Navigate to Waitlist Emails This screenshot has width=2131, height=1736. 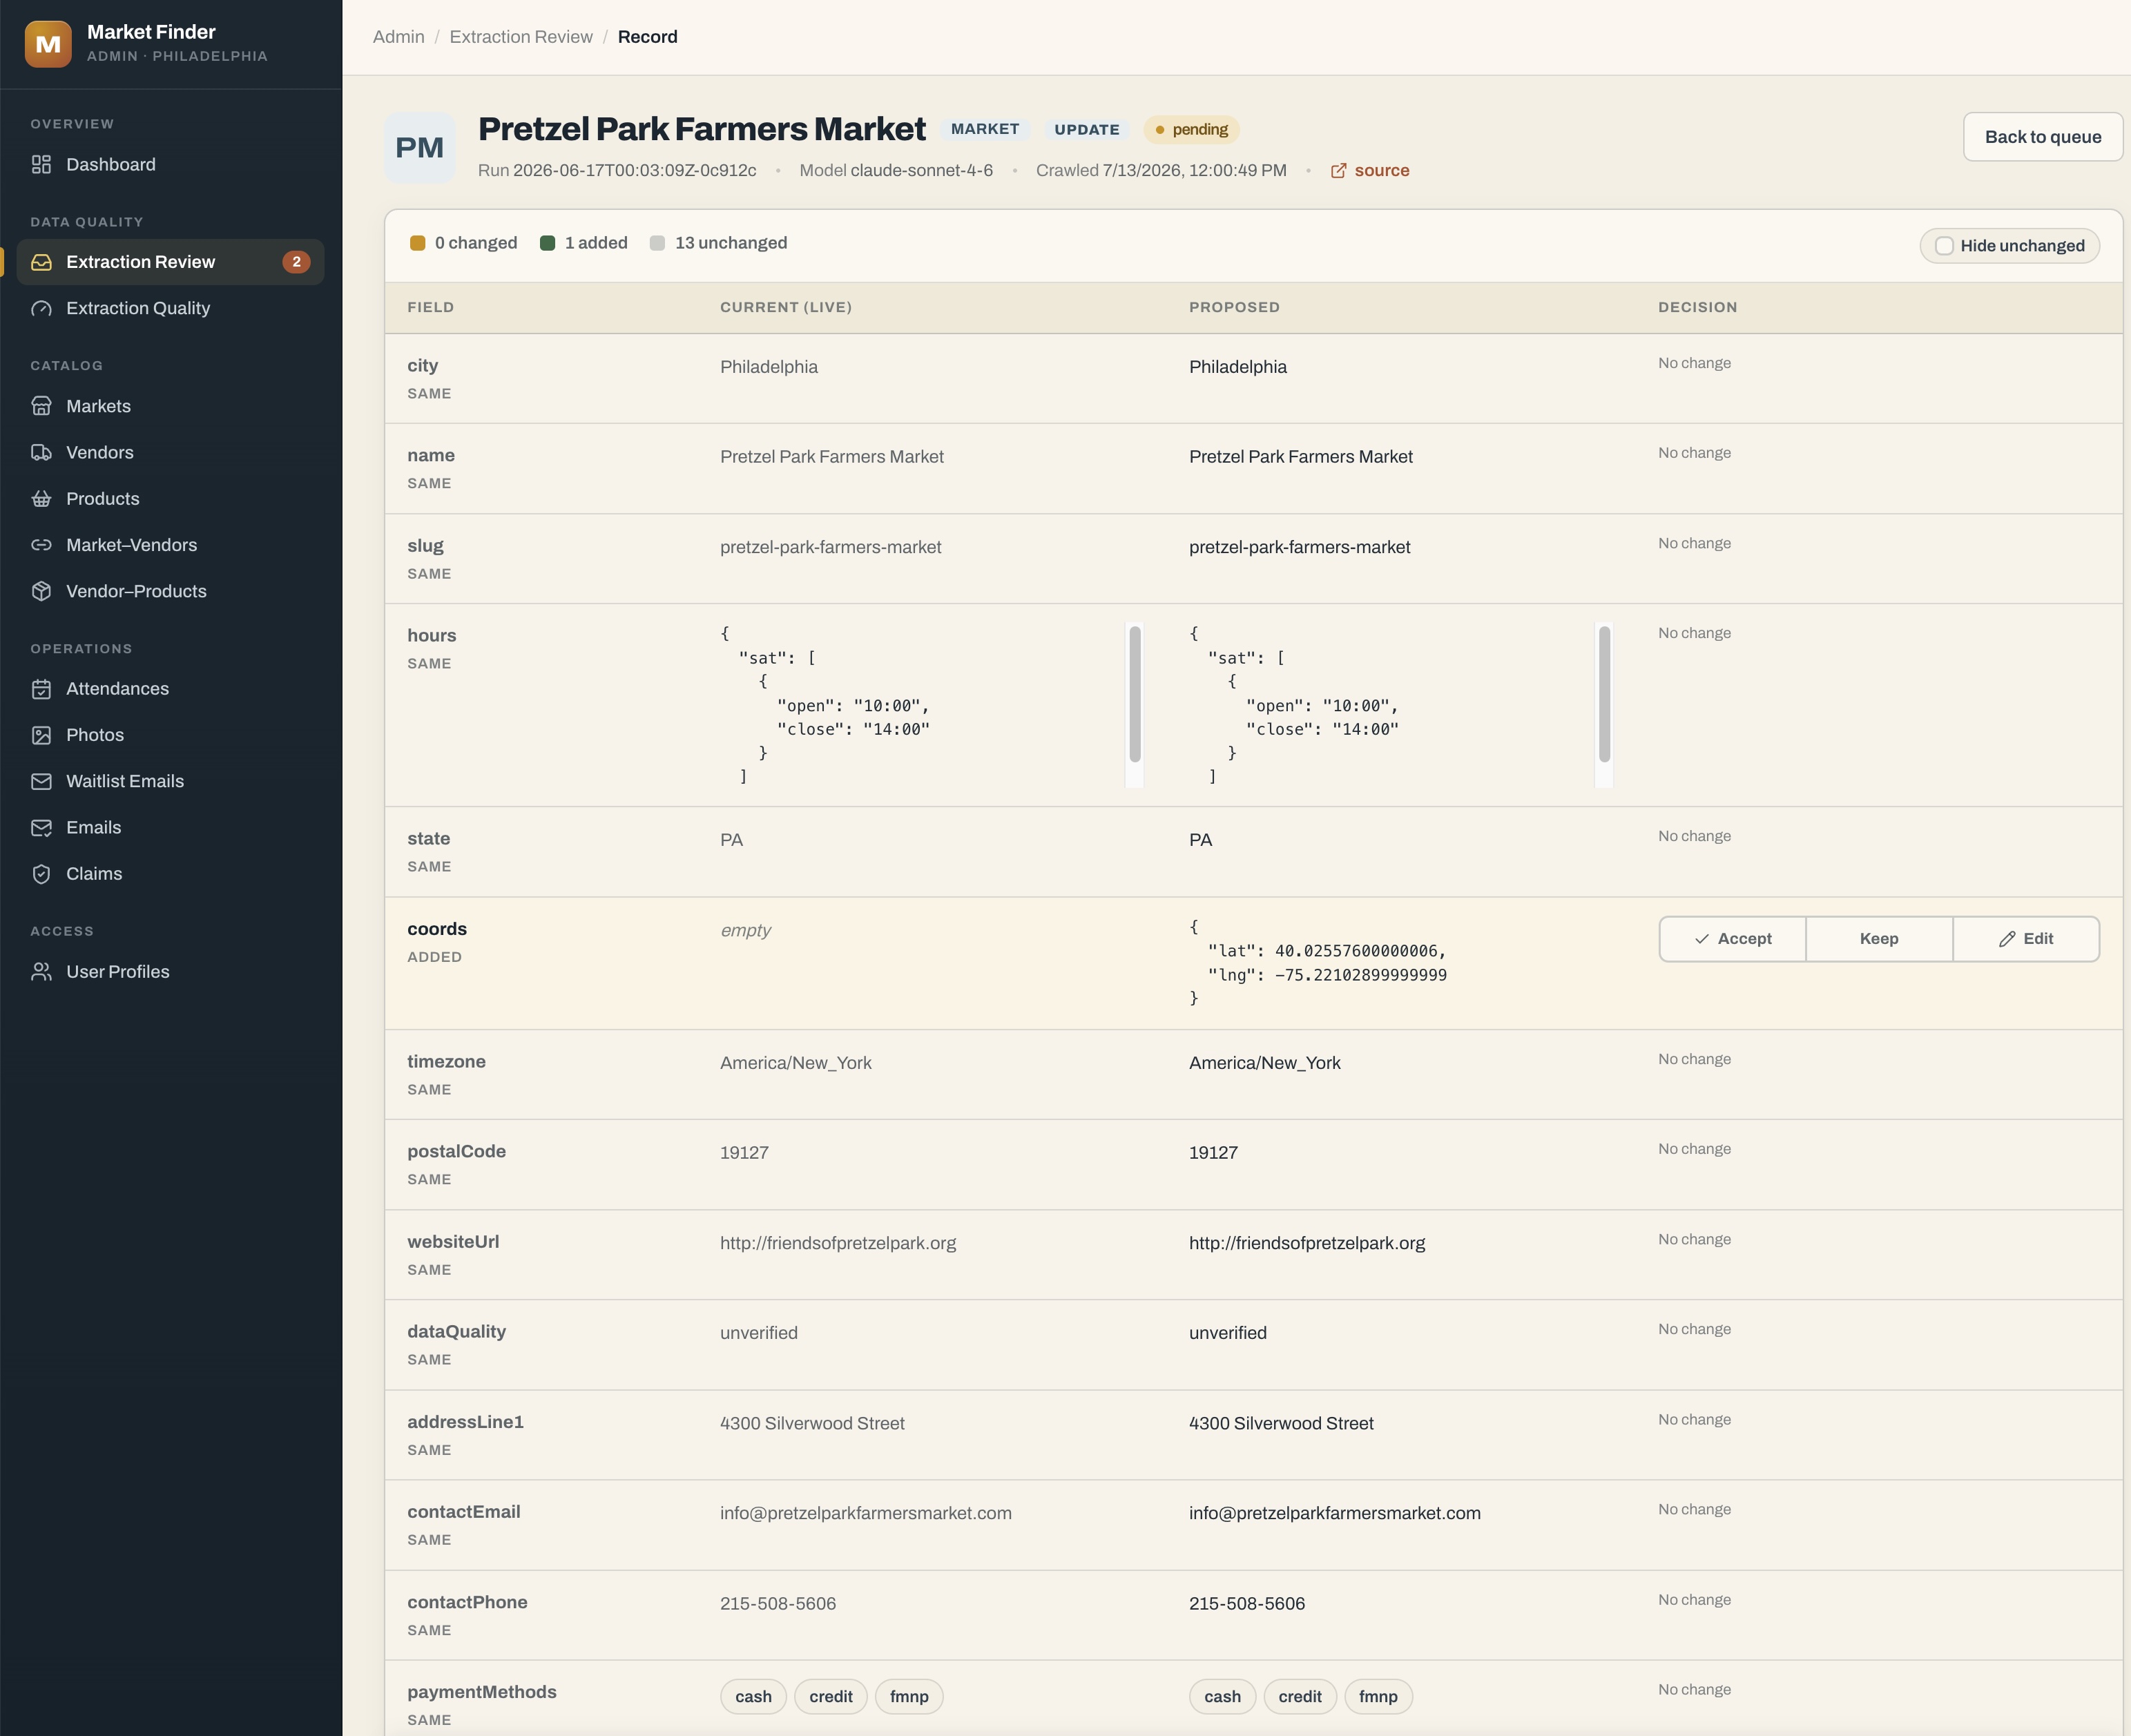click(170, 781)
